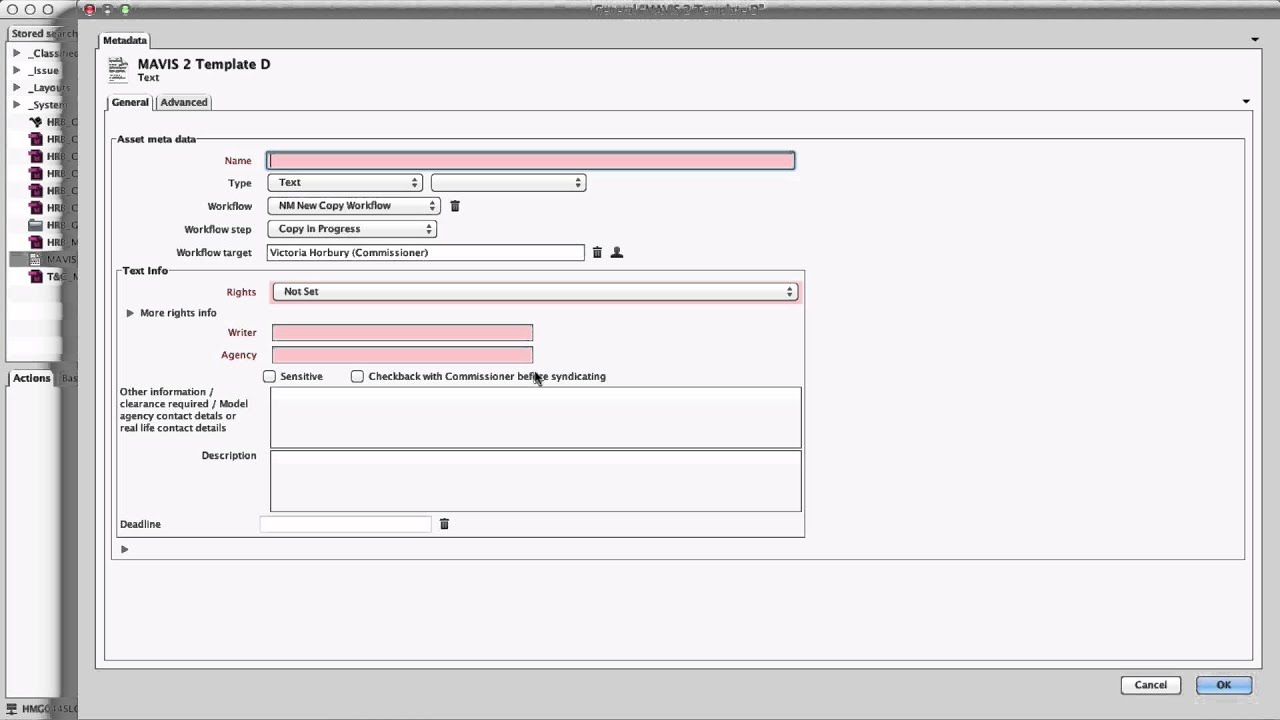This screenshot has width=1280, height=720.
Task: Expand the _Layouts tree node
Action: (x=17, y=87)
